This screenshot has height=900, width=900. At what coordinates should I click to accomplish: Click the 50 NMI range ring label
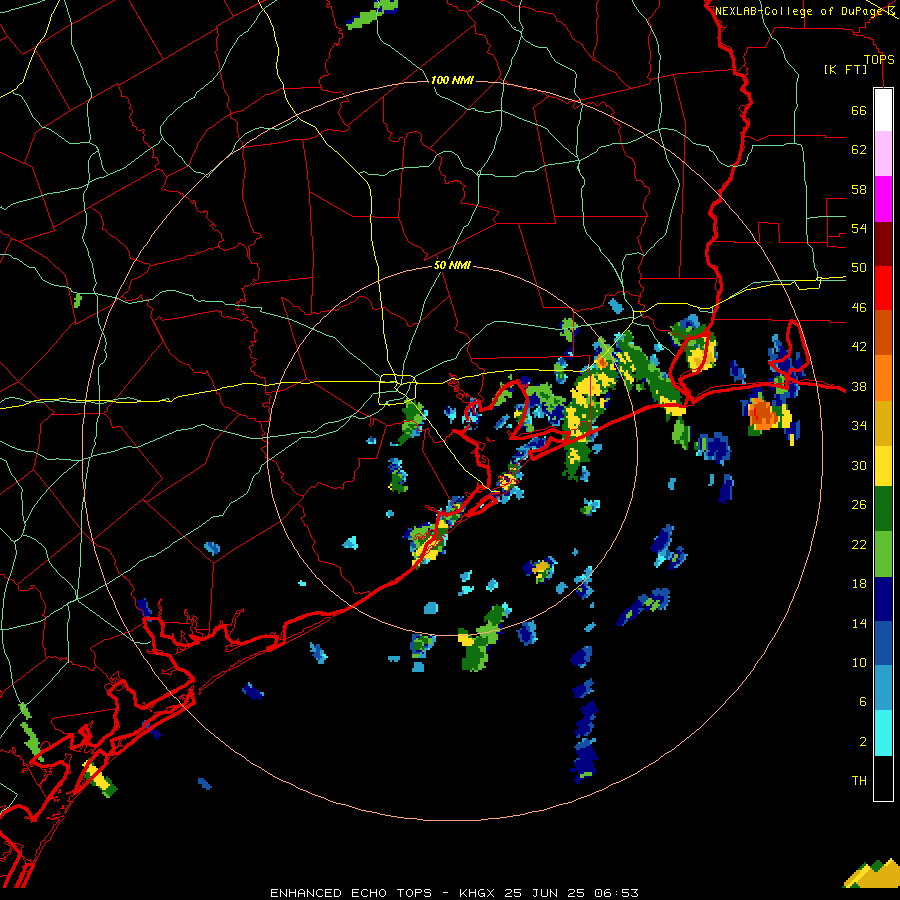pos(452,265)
